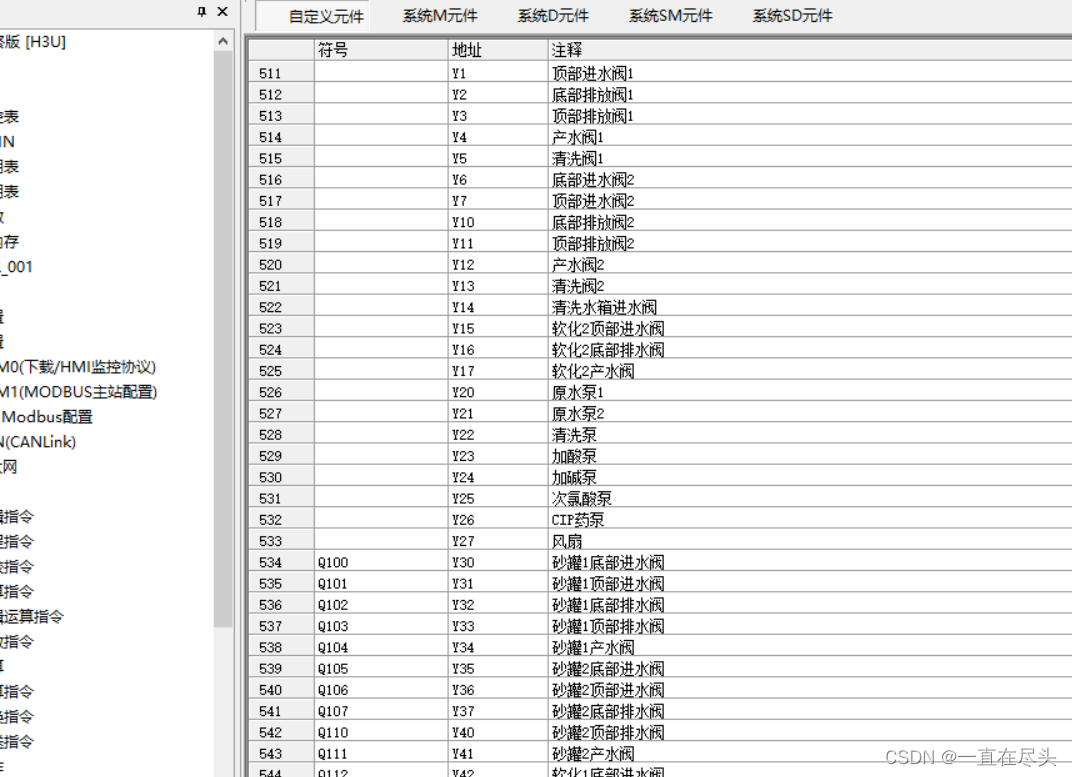Open the 系统M元件 tab
The image size is (1072, 777).
click(x=440, y=16)
